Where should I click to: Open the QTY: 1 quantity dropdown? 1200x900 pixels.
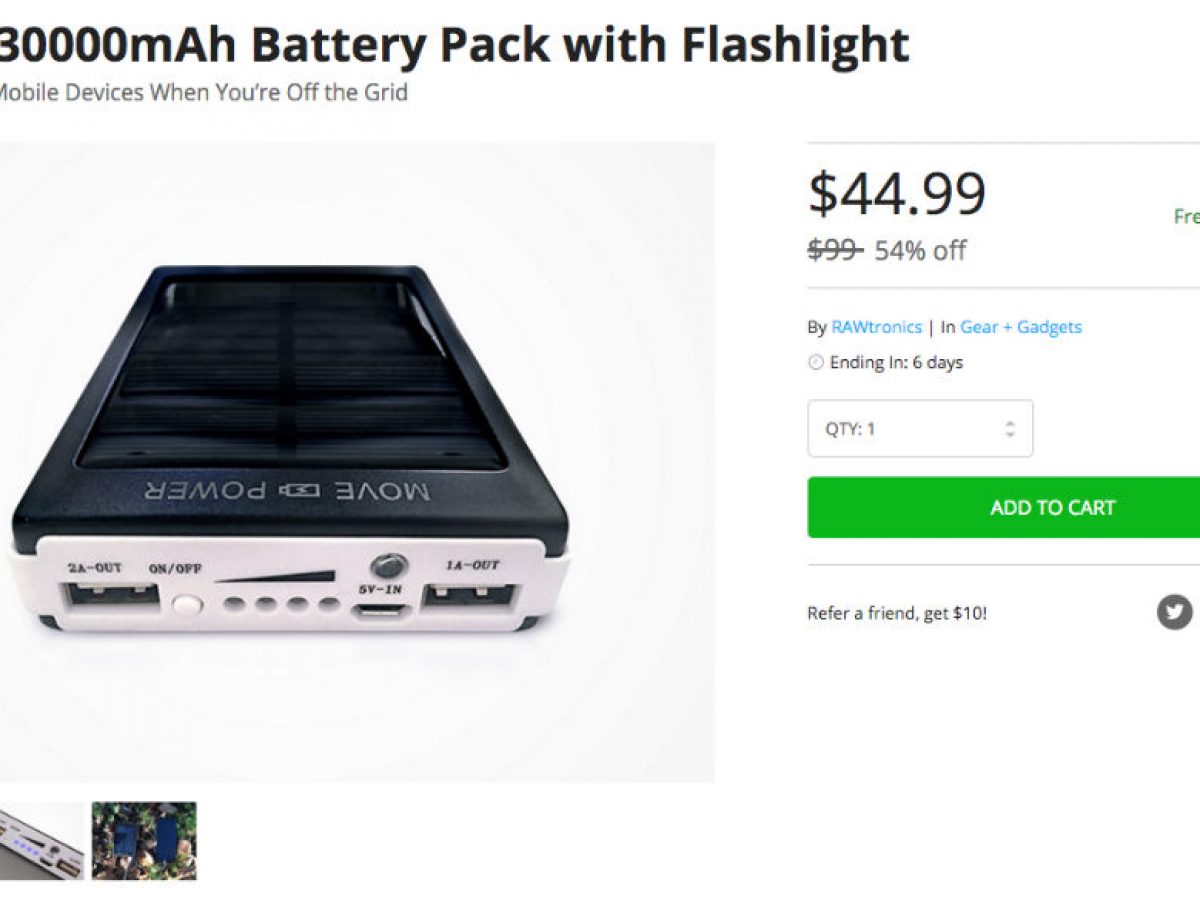coord(919,429)
